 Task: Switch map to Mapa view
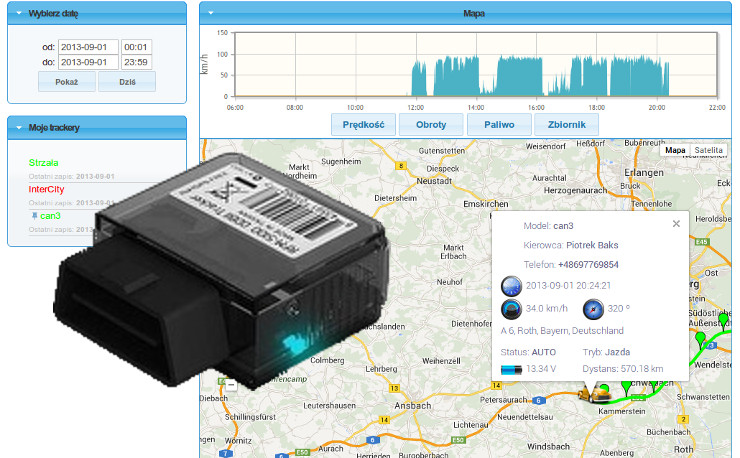(675, 150)
